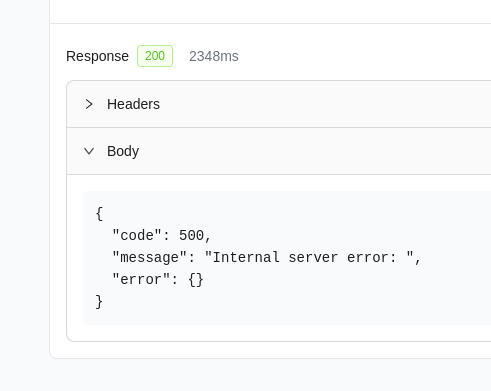Click the 2348ms response time
491x391 pixels.
click(x=214, y=56)
